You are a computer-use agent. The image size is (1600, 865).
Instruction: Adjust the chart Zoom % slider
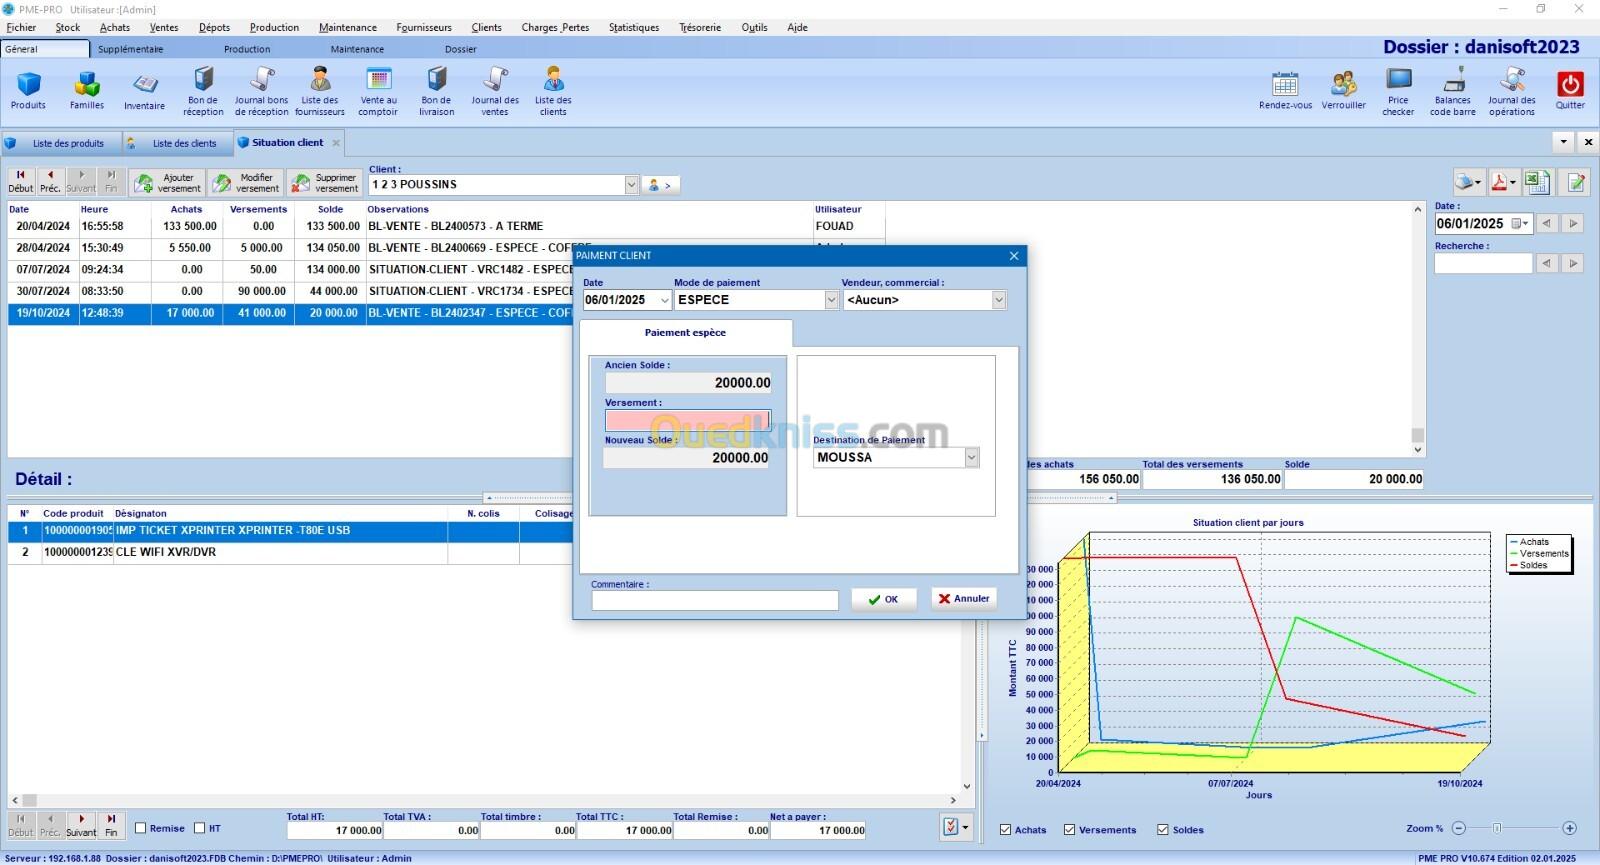1497,828
